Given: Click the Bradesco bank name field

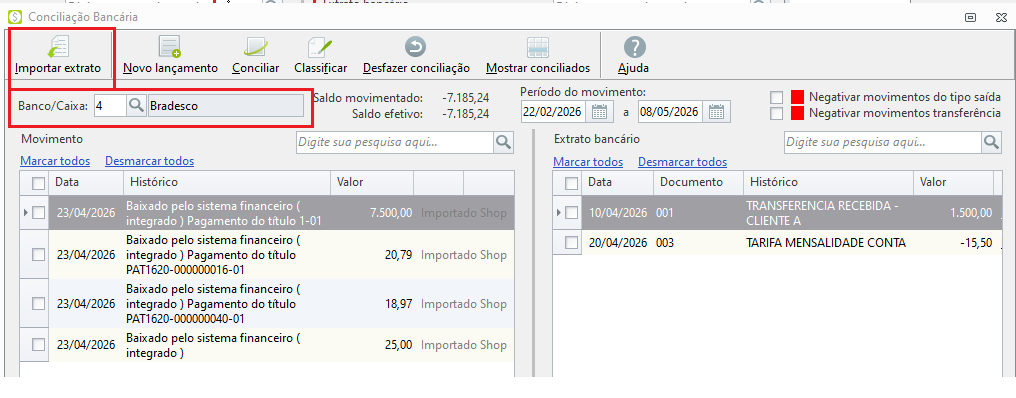Looking at the screenshot, I should tap(225, 106).
